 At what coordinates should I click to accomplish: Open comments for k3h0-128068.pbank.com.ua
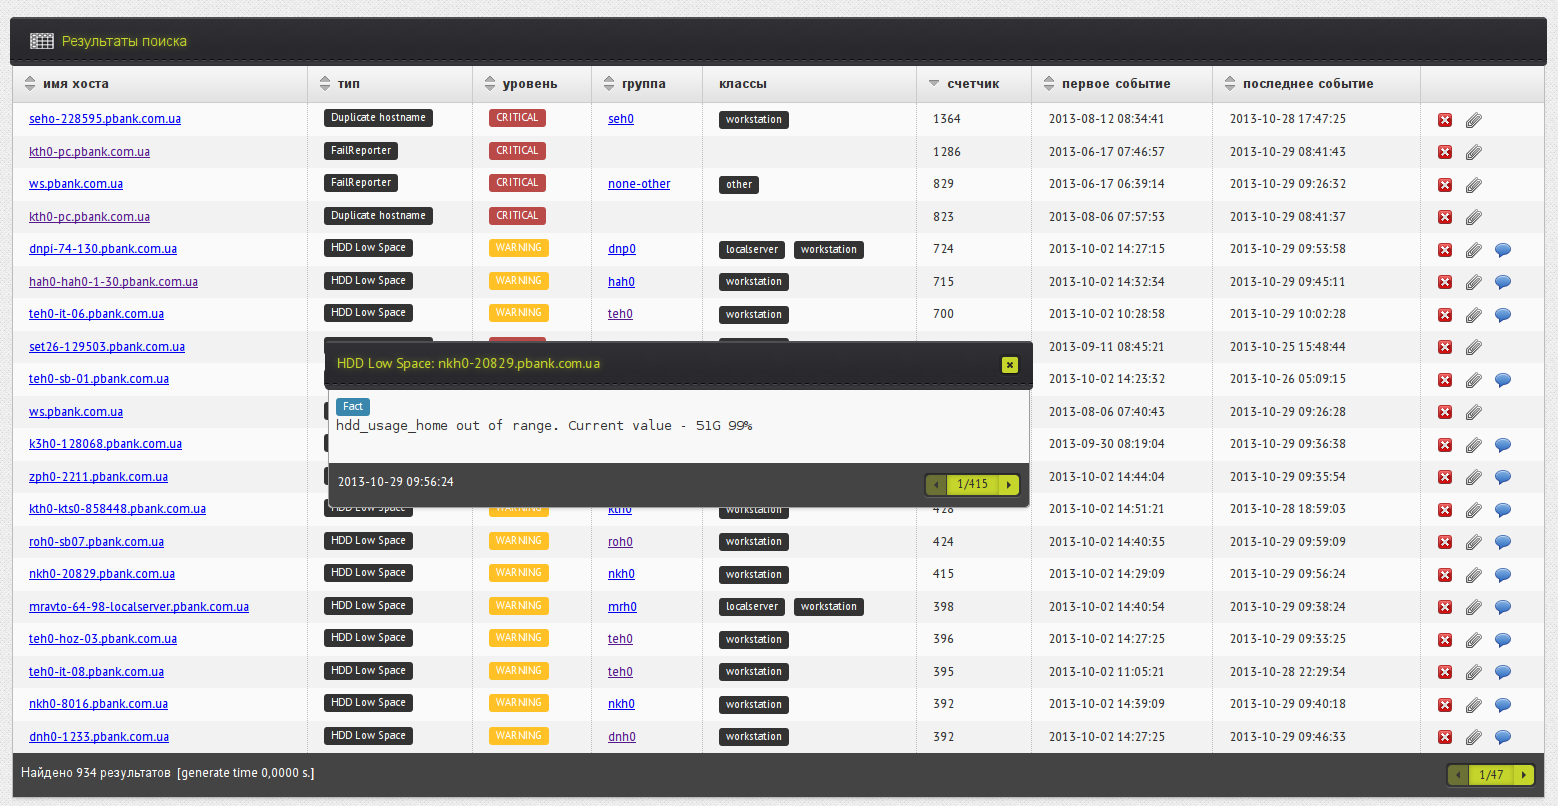[x=1502, y=445]
